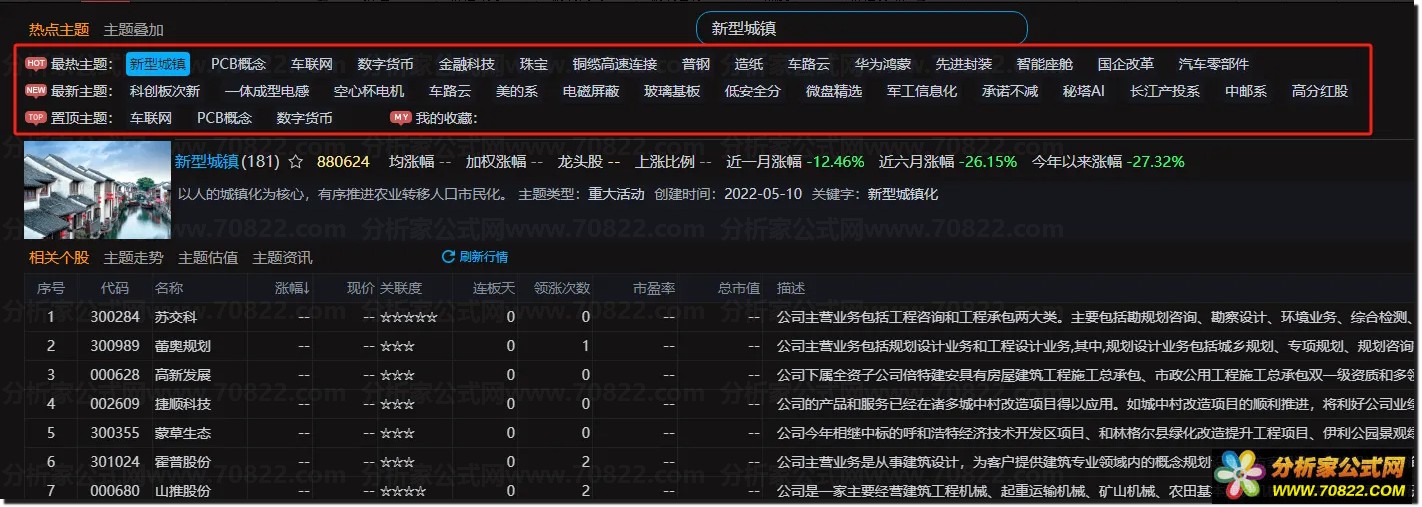
Task: Click the refresh icon next to 刷新行情
Action: 449,257
